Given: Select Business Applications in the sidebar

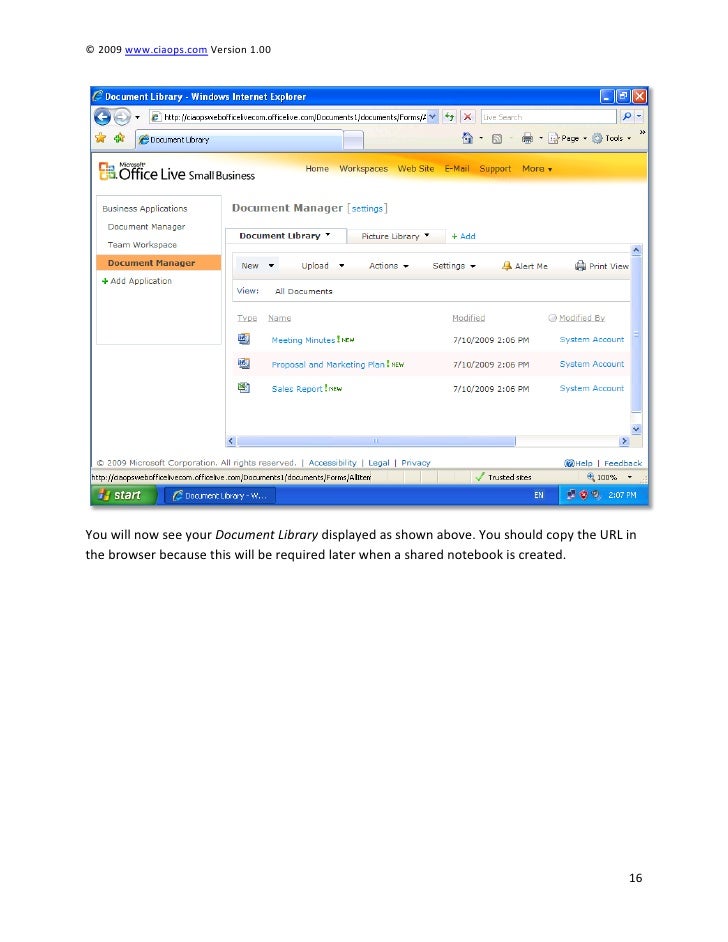Looking at the screenshot, I should [x=145, y=208].
